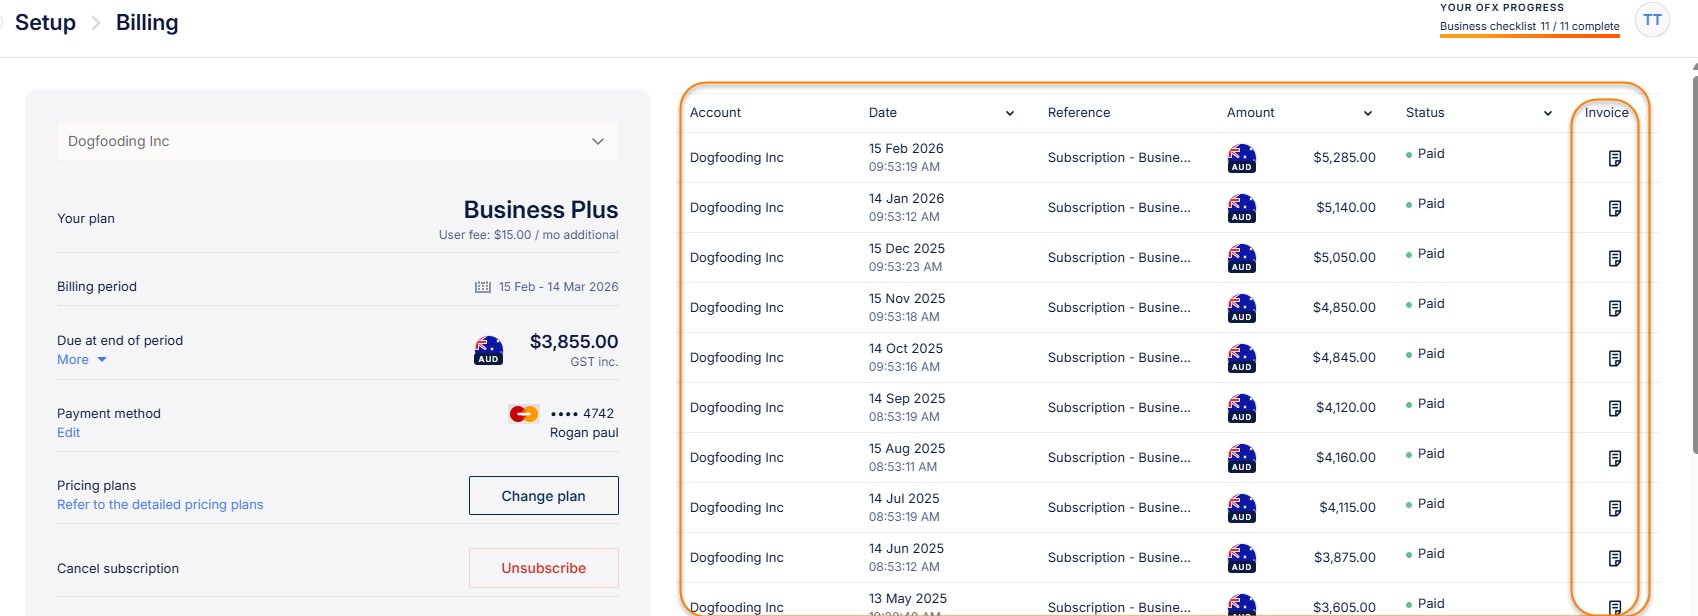Go to Setup in the breadcrumb
1698x616 pixels.
[x=45, y=23]
